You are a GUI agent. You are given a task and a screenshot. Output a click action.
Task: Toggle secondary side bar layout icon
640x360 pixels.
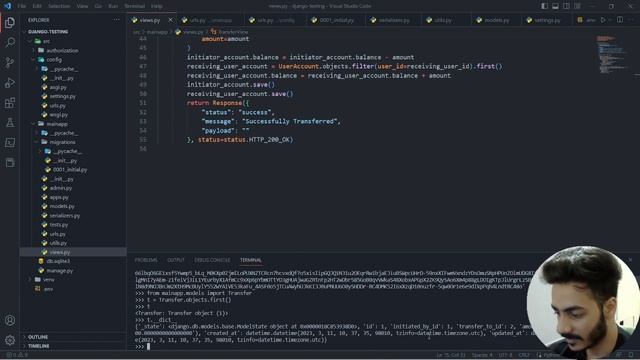point(567,6)
